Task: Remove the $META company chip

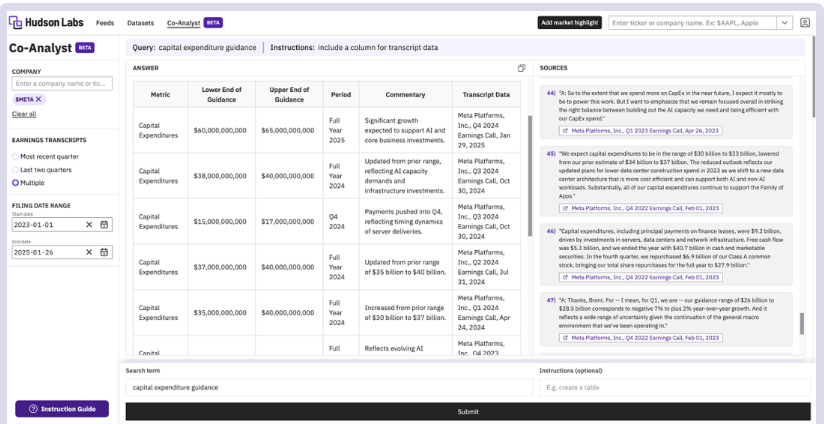Action: click(x=39, y=99)
